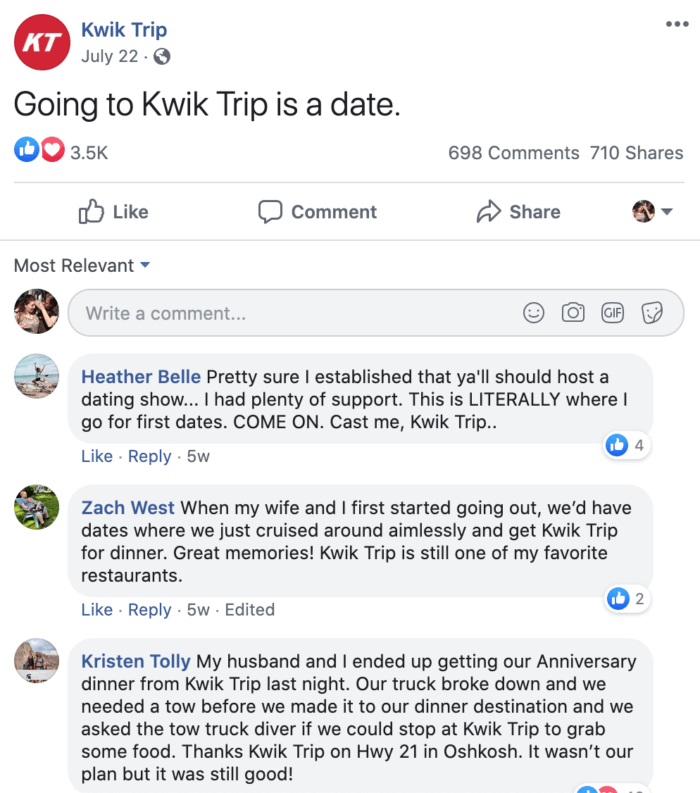The width and height of the screenshot is (700, 793).
Task: Click the thumbs-up count on Heather's comment
Action: (x=627, y=445)
